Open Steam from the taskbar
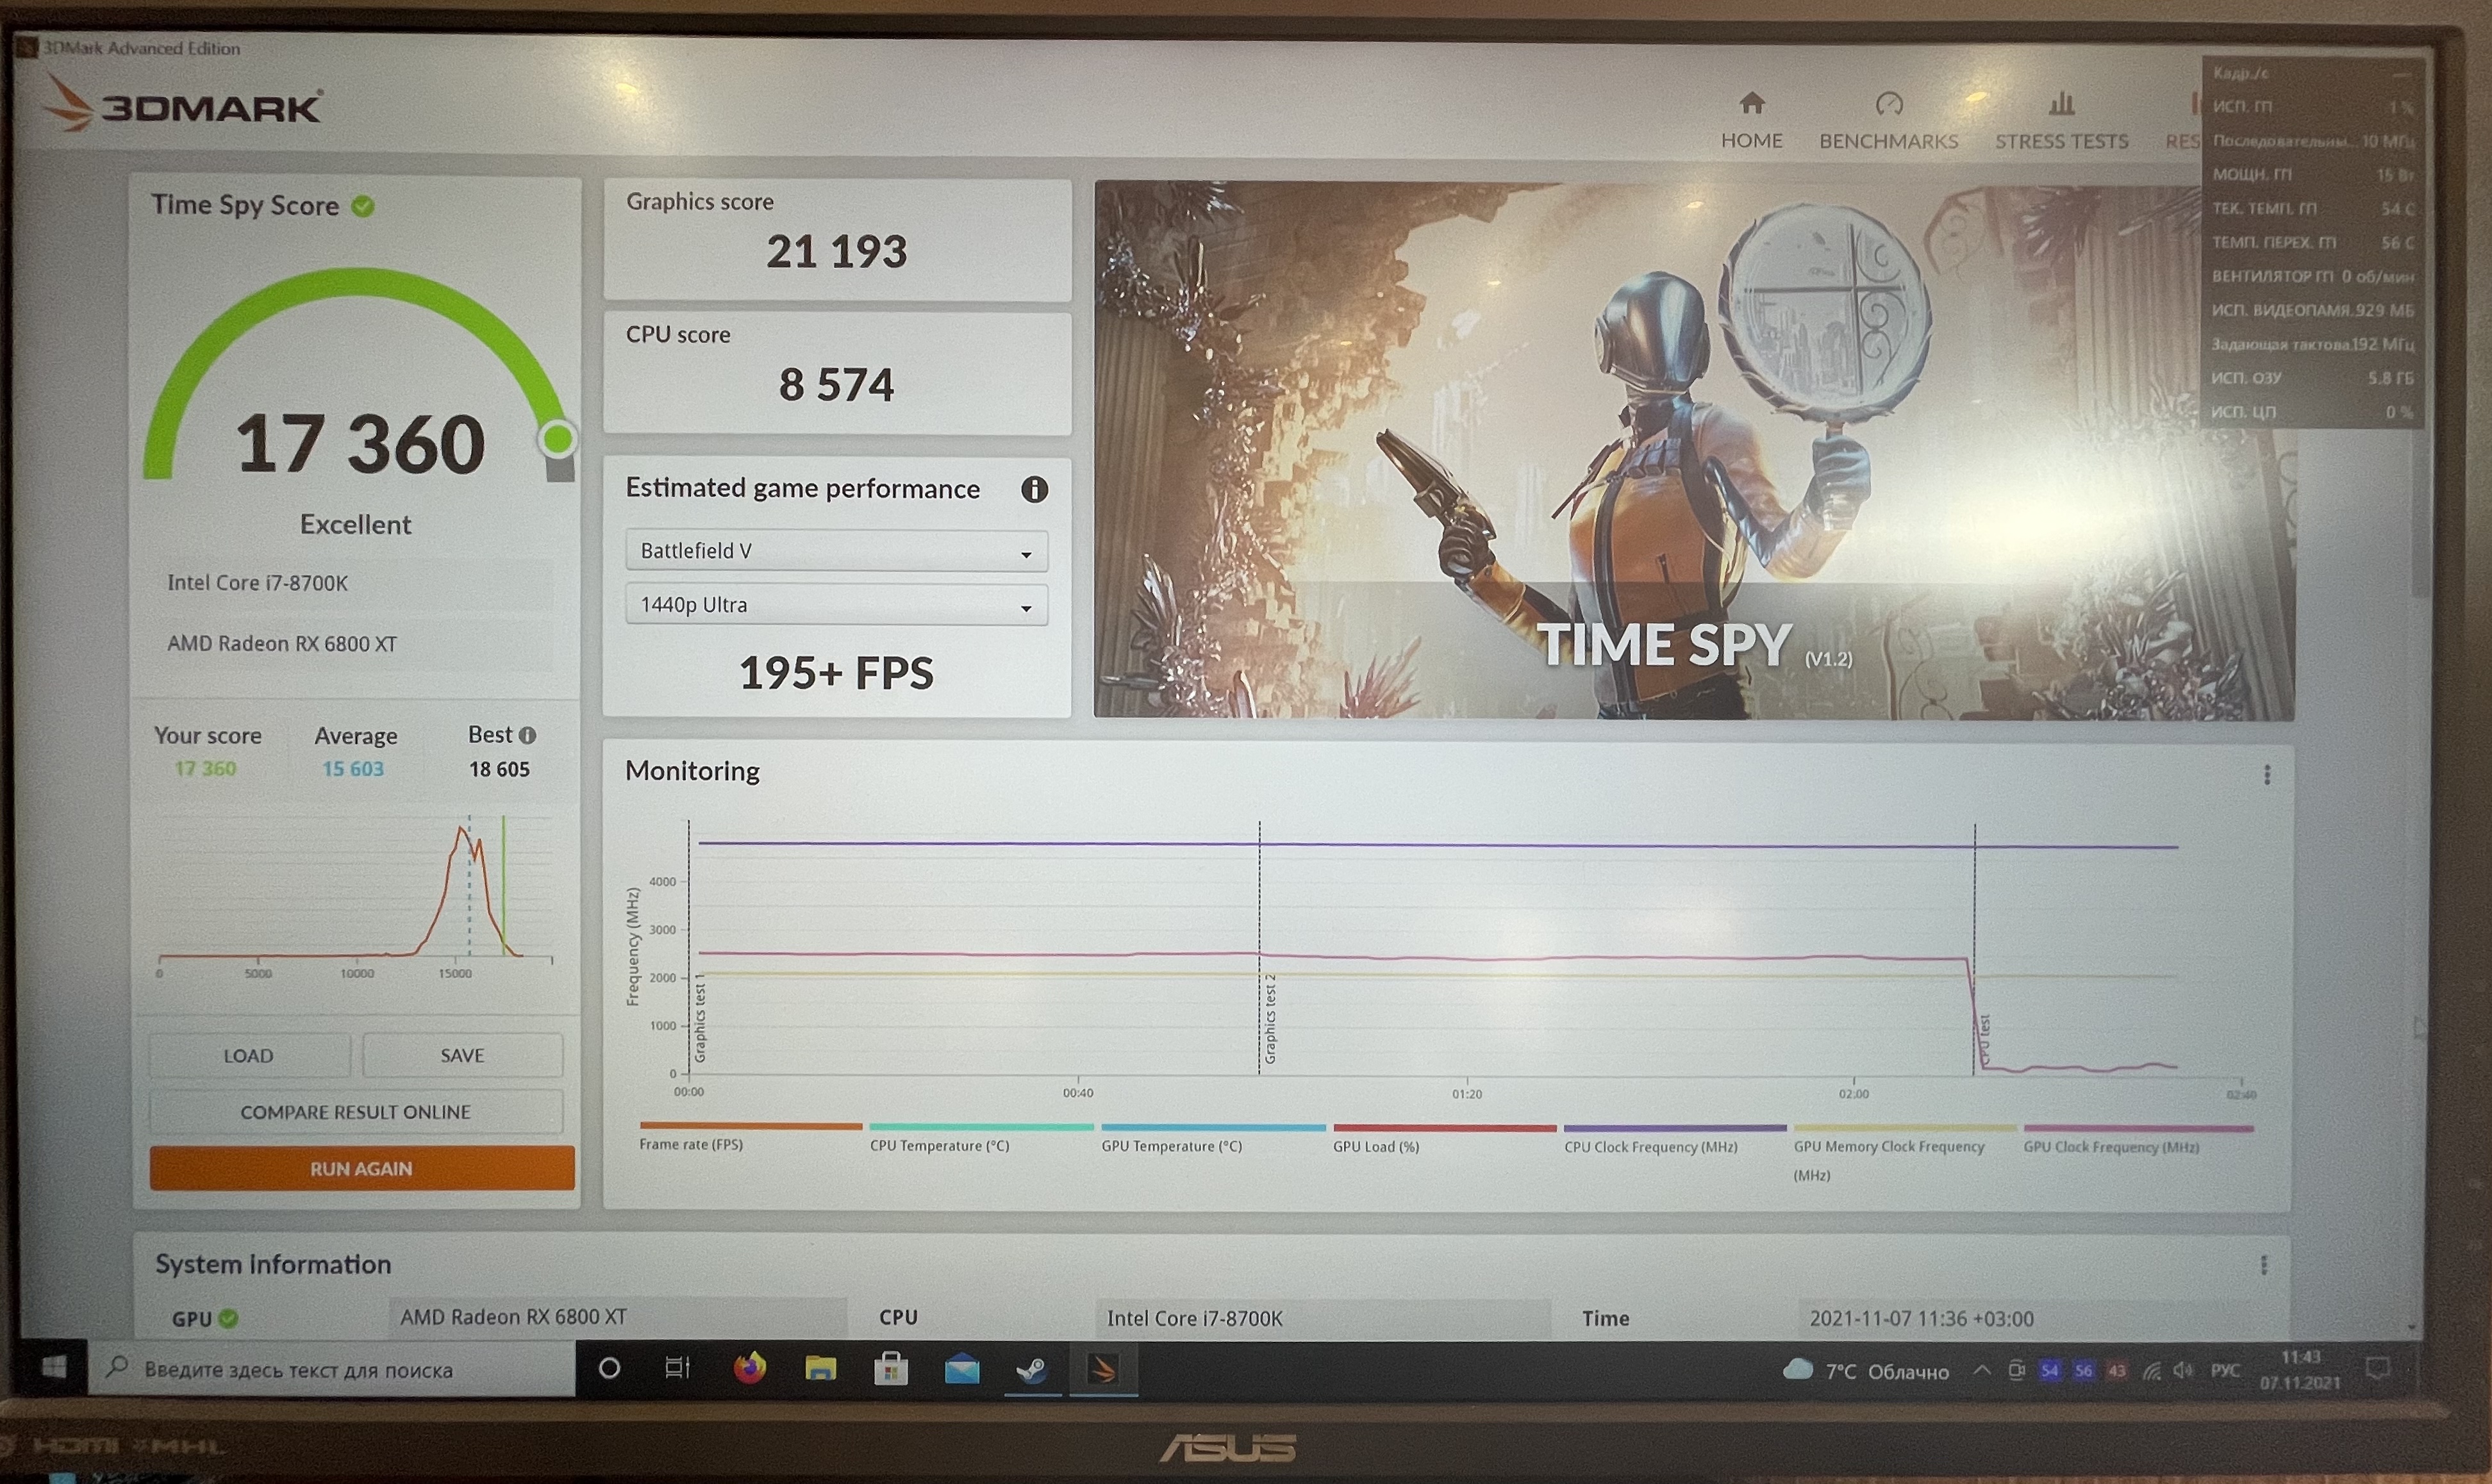 tap(1033, 1369)
